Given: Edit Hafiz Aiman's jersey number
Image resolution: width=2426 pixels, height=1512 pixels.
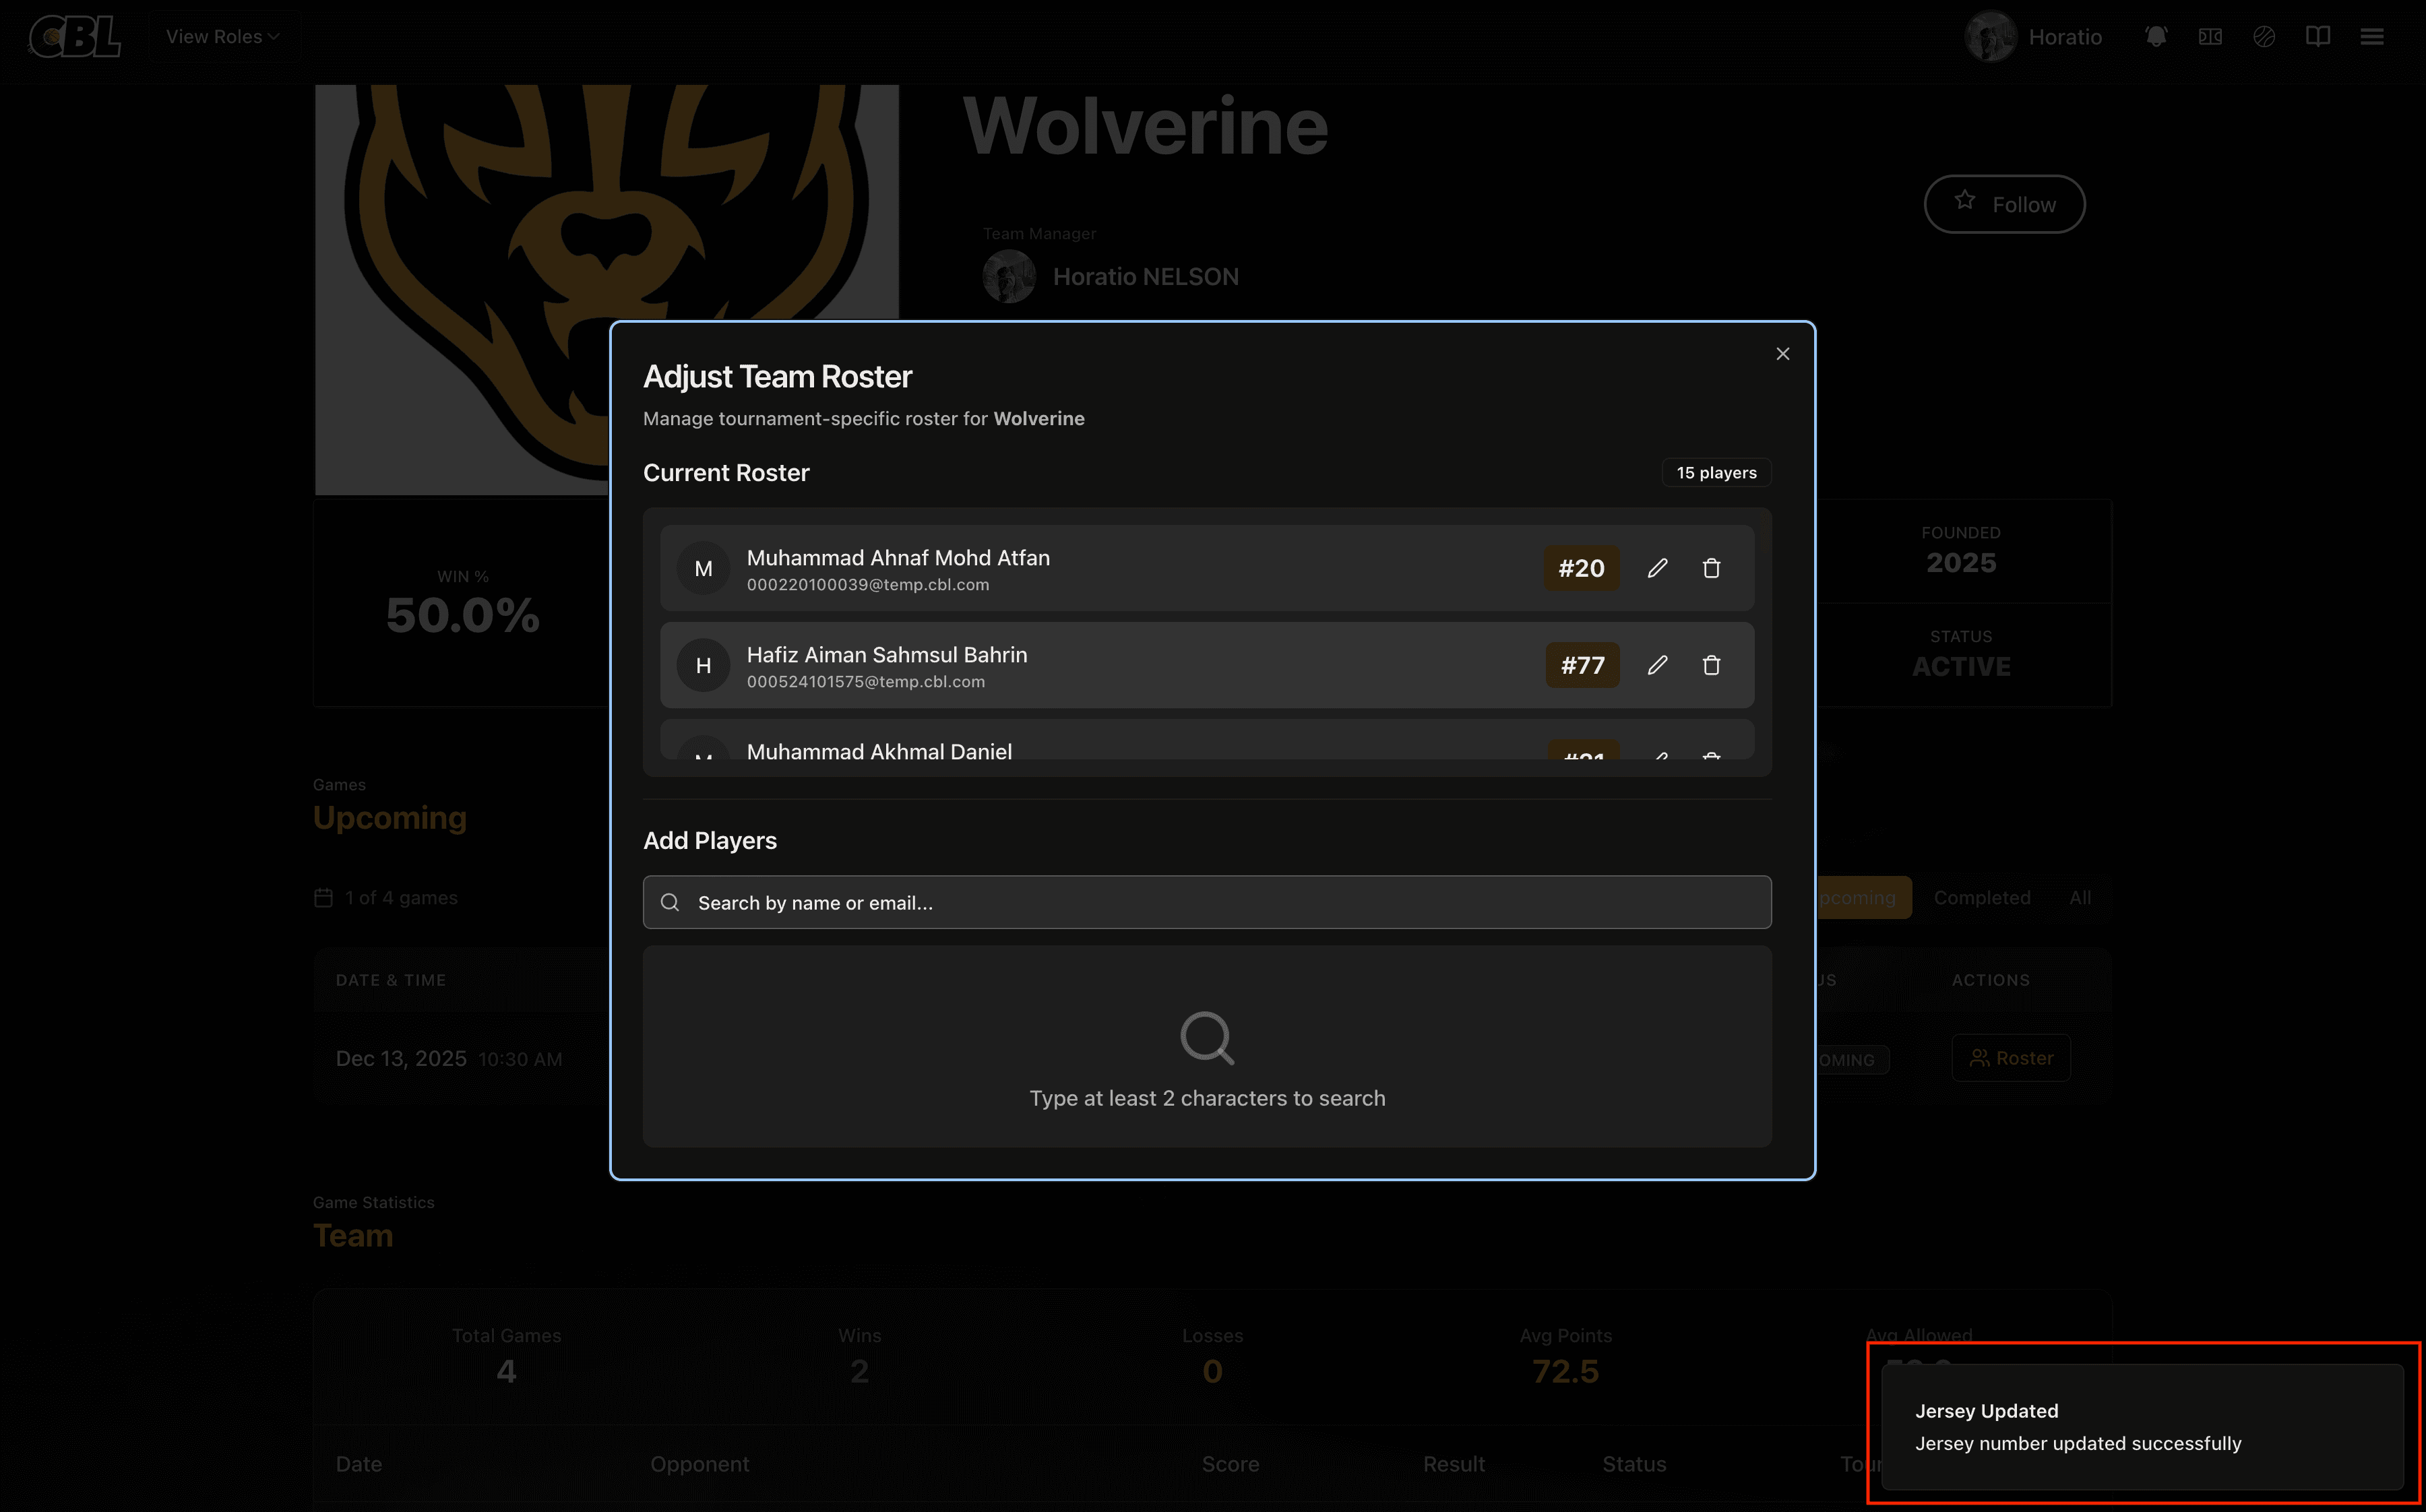Looking at the screenshot, I should pyautogui.click(x=1657, y=665).
